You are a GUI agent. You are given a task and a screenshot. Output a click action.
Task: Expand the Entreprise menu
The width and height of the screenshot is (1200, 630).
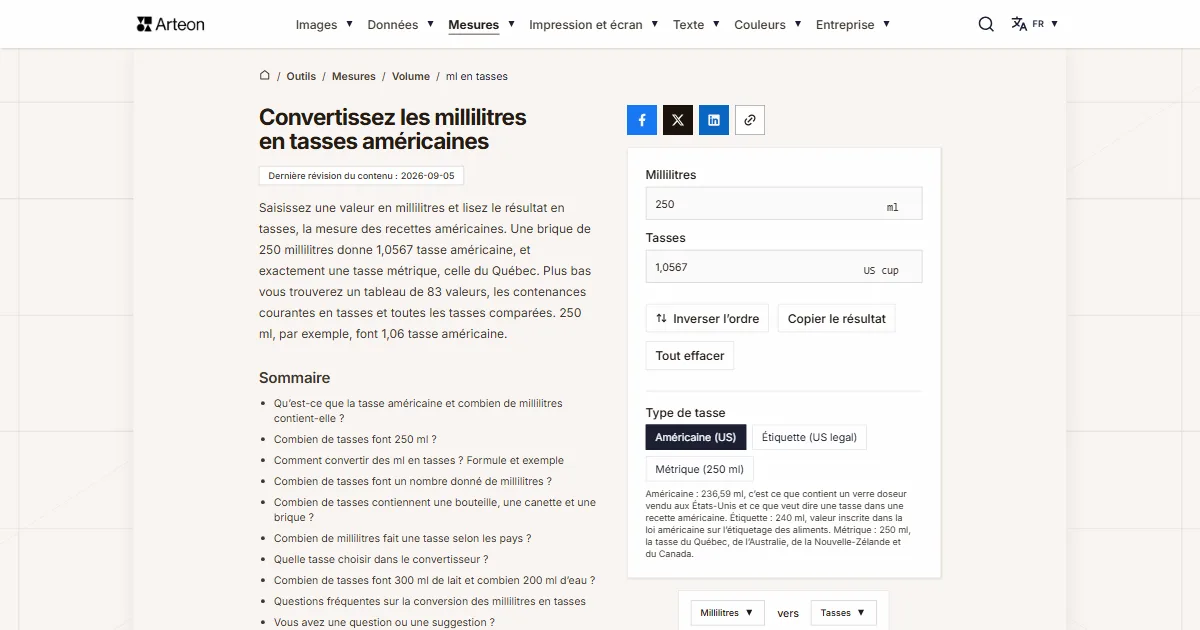tap(853, 24)
